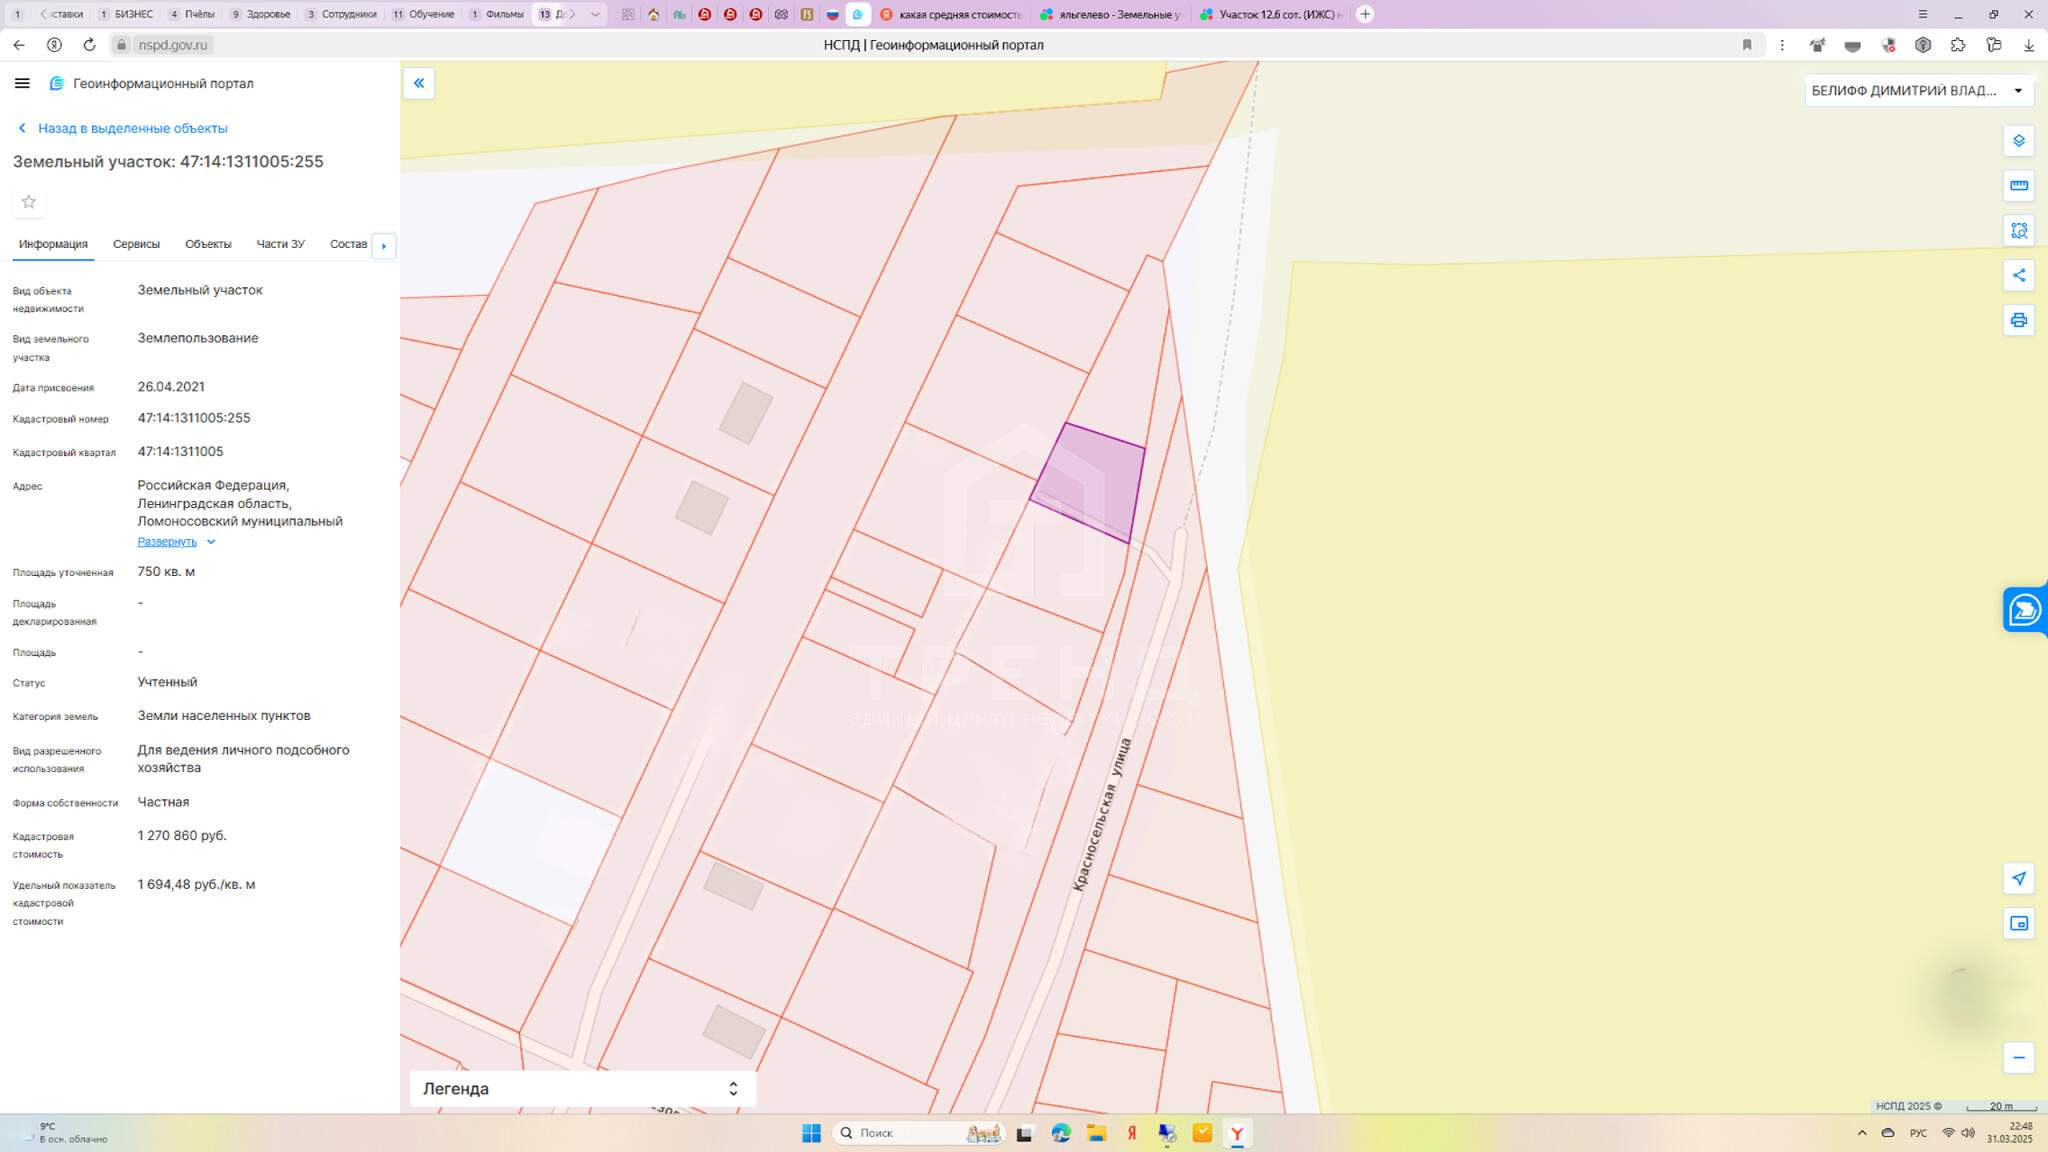Select the cadastral value 1 270 860 руб.
The image size is (2048, 1152).
pos(182,835)
